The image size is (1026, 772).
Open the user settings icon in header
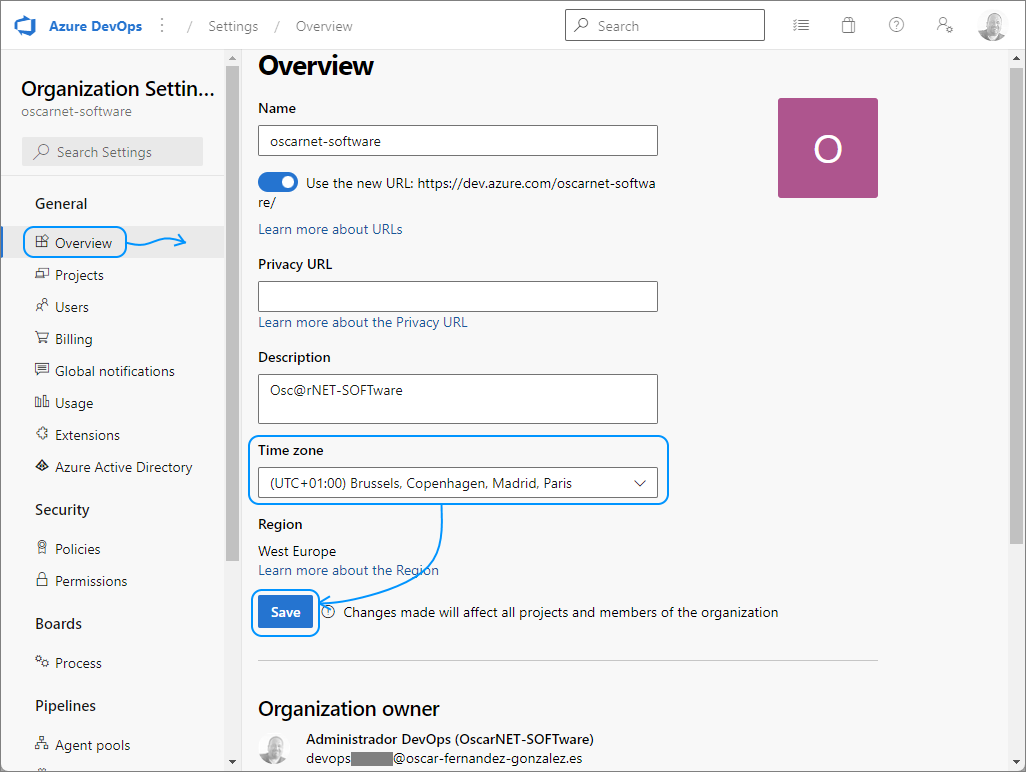(x=944, y=25)
